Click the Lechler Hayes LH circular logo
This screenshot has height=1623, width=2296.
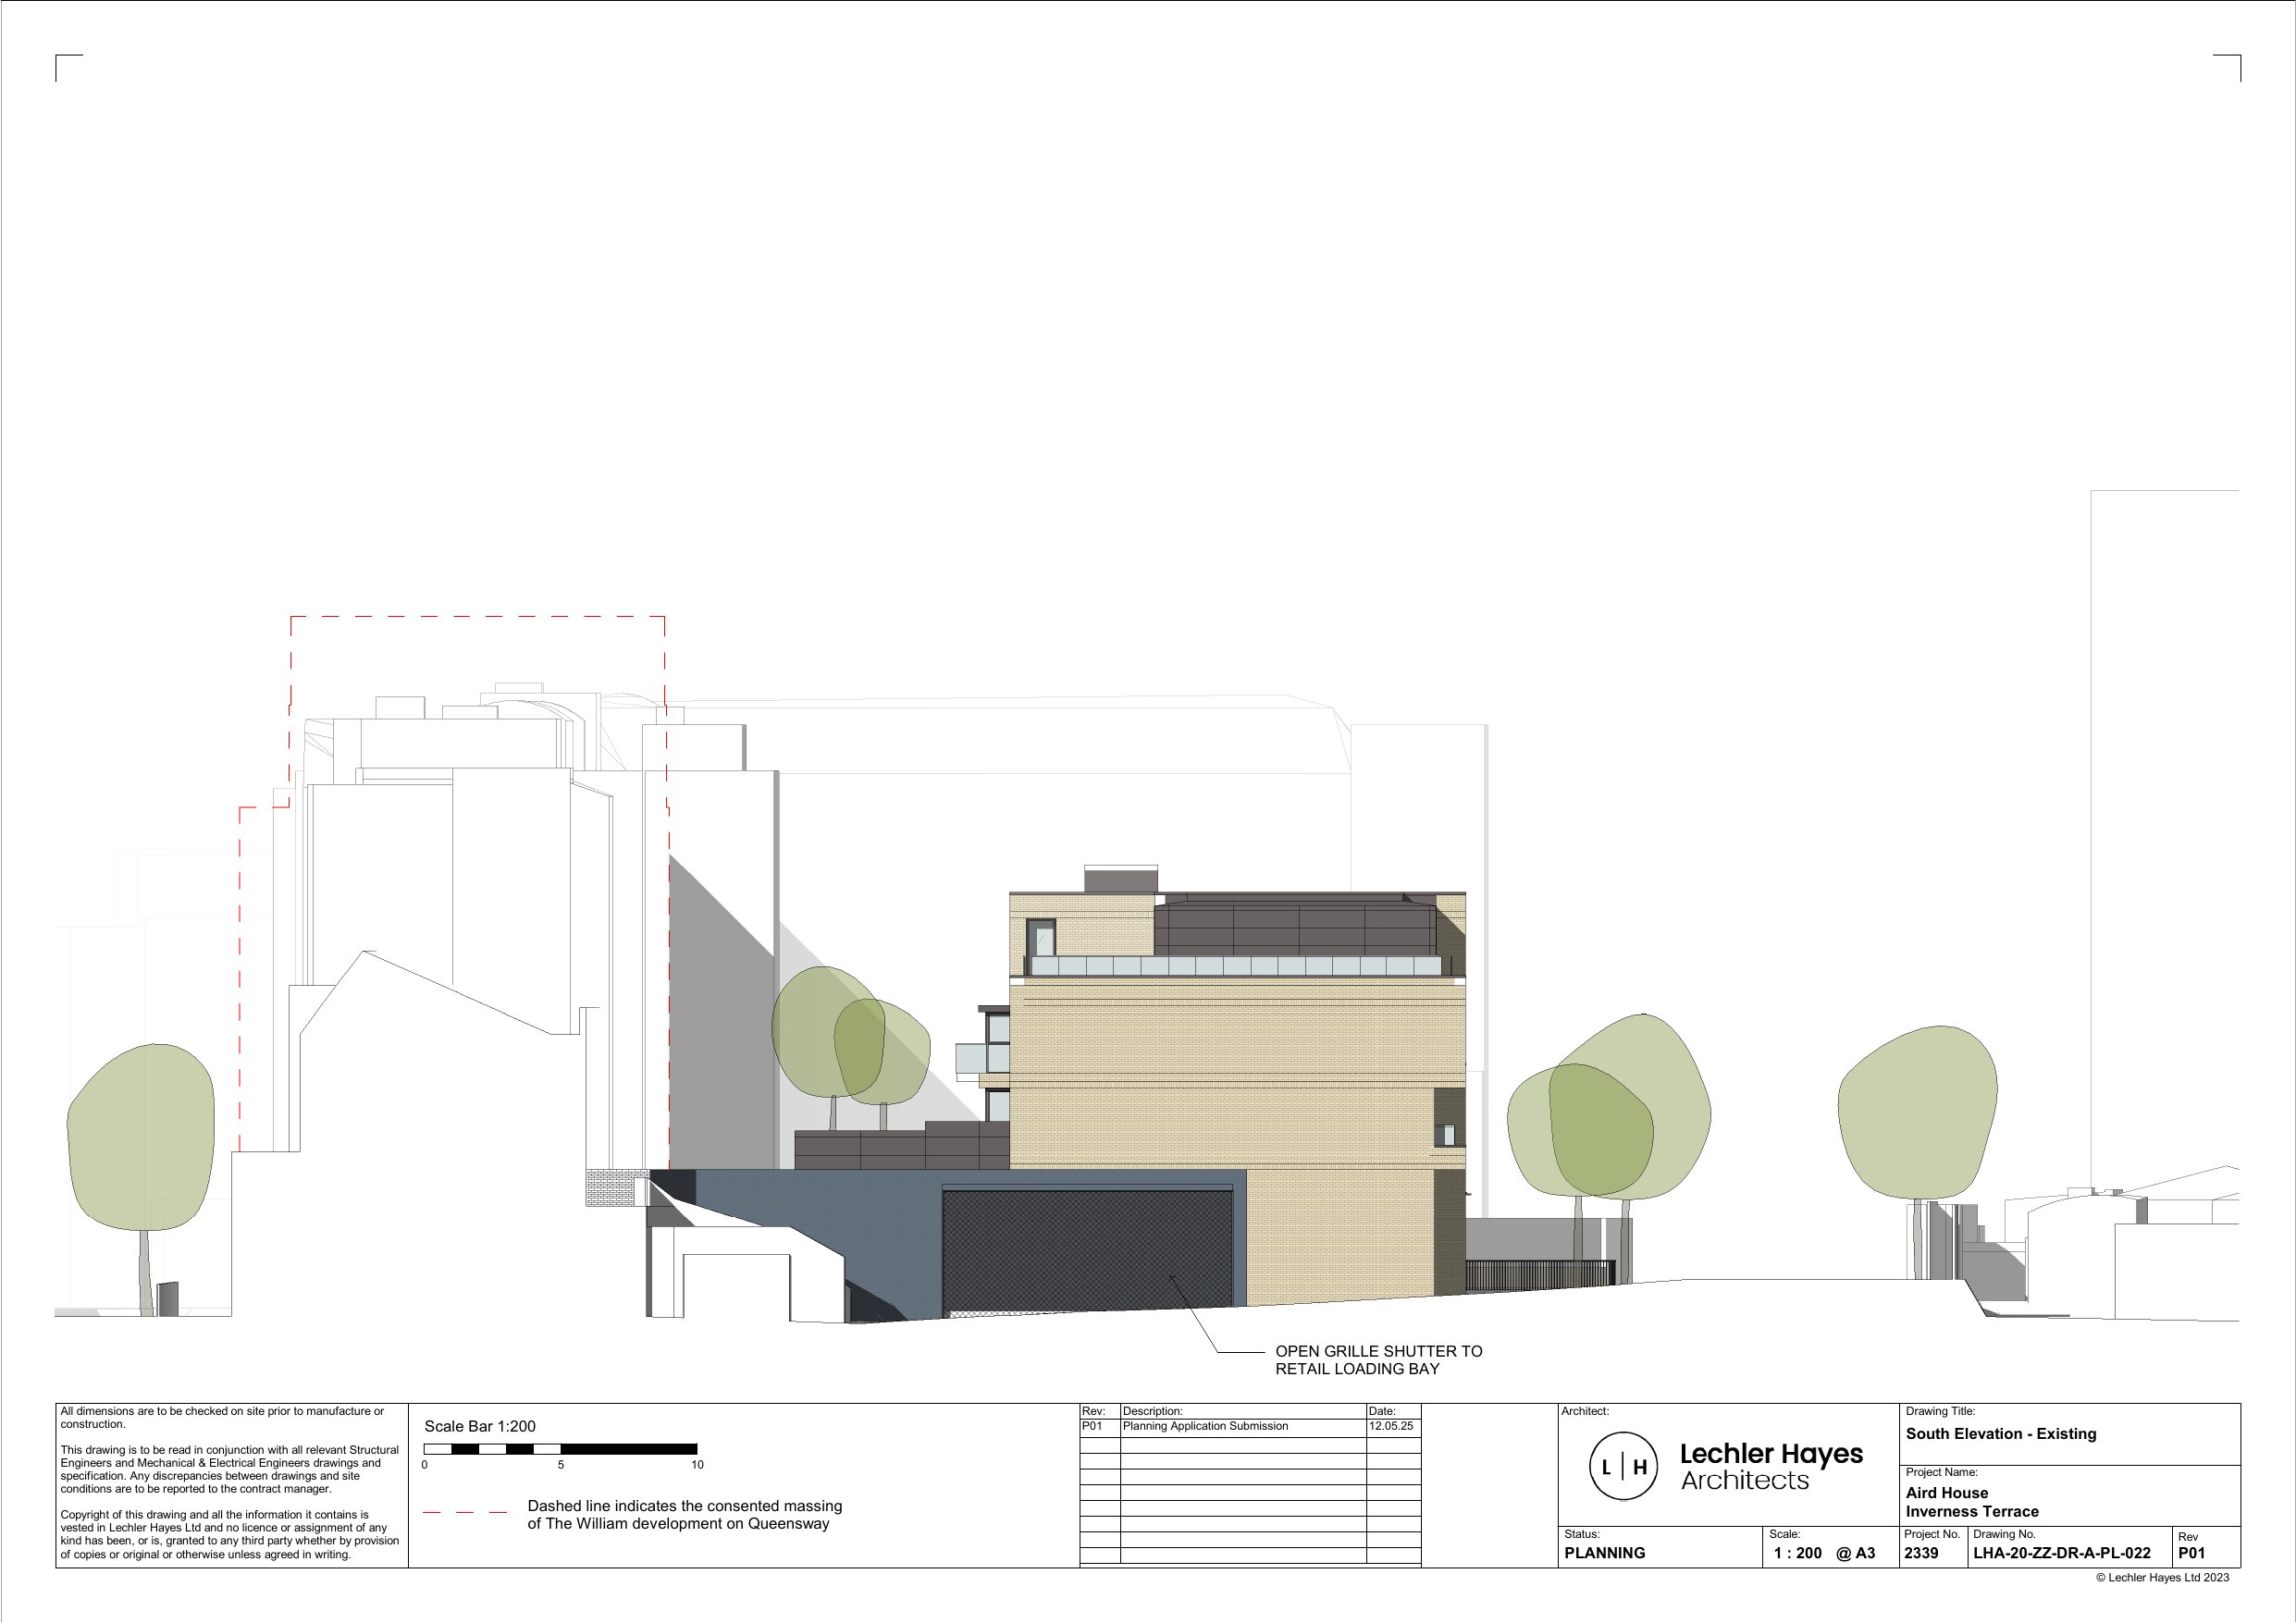(1623, 1467)
